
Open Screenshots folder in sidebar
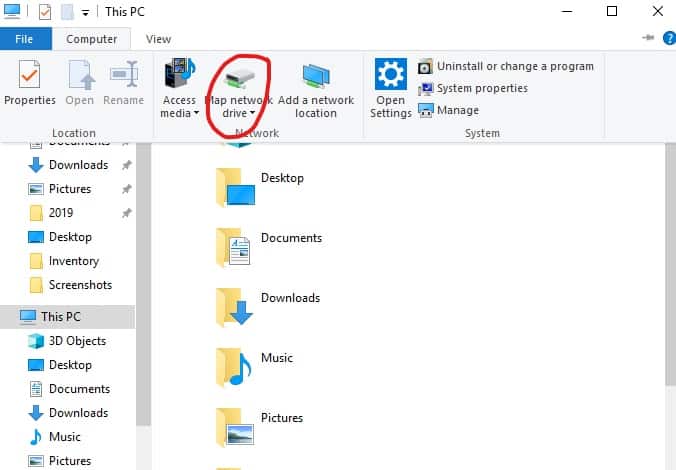[70, 285]
